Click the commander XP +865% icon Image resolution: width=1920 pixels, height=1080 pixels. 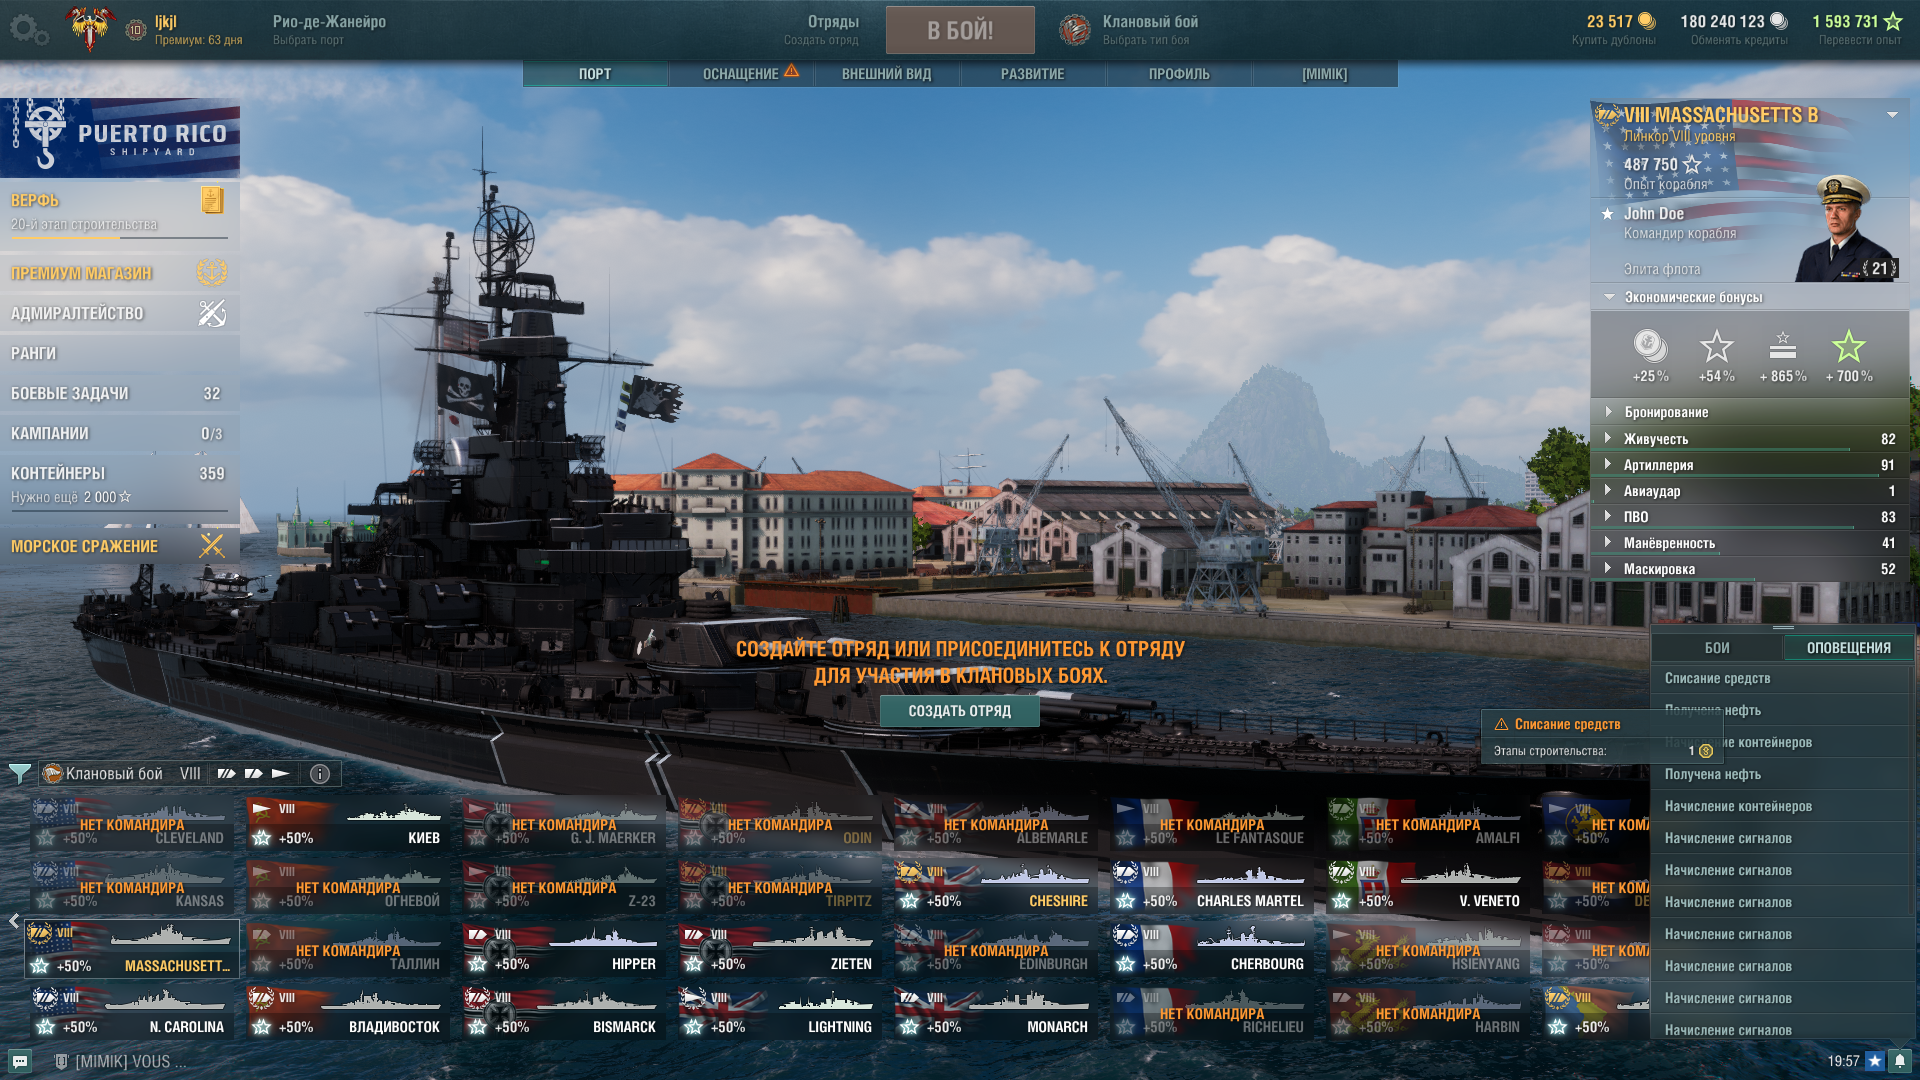(x=1783, y=346)
